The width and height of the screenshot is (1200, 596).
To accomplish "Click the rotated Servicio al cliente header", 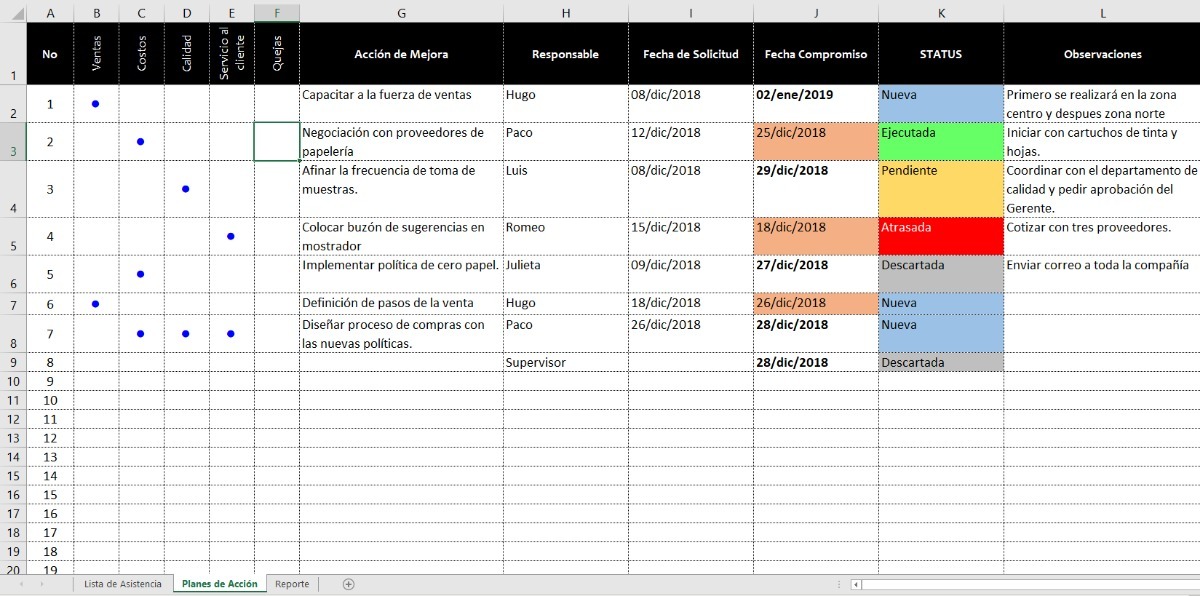I will [x=232, y=54].
